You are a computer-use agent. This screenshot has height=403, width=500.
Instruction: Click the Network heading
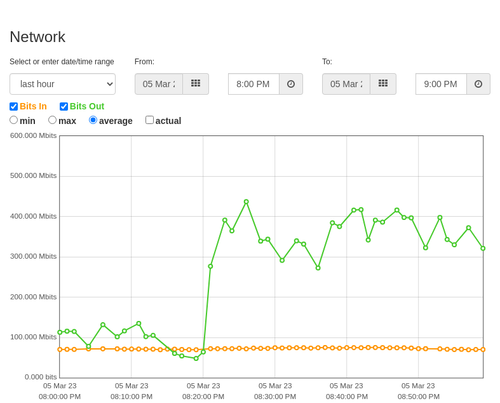[37, 37]
